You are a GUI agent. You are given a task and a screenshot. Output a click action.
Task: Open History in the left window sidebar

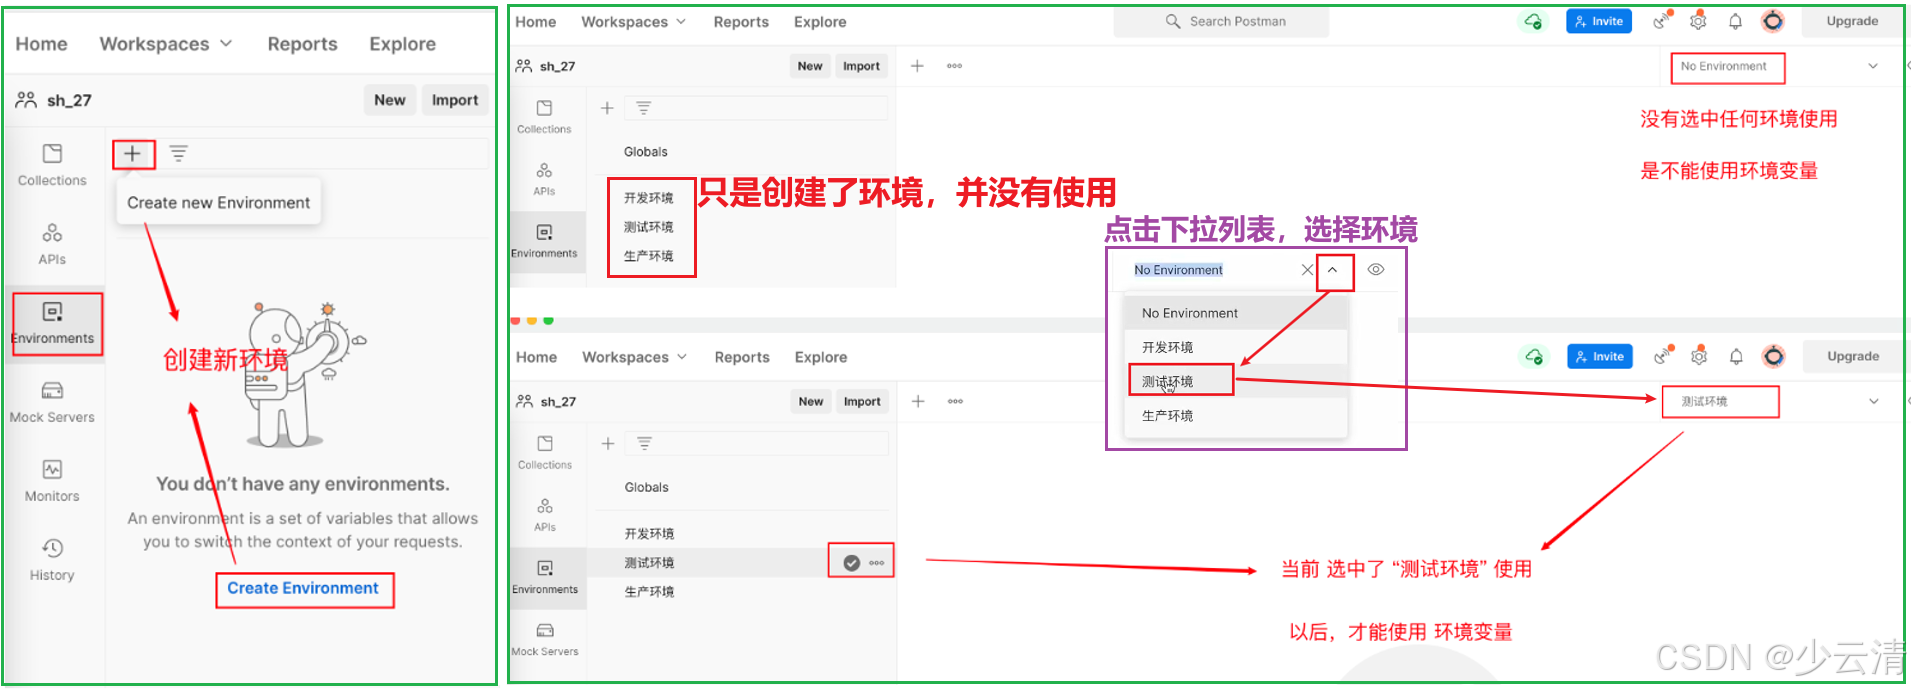point(52,560)
